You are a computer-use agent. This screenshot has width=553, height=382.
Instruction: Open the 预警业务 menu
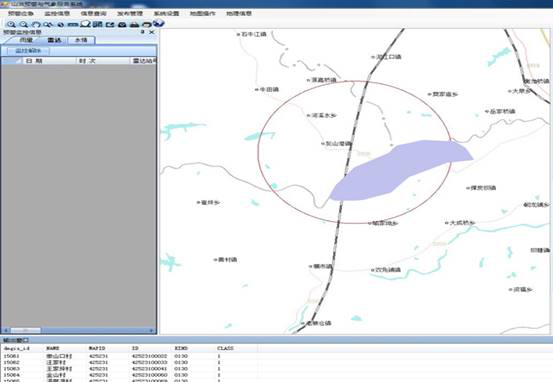pos(21,13)
